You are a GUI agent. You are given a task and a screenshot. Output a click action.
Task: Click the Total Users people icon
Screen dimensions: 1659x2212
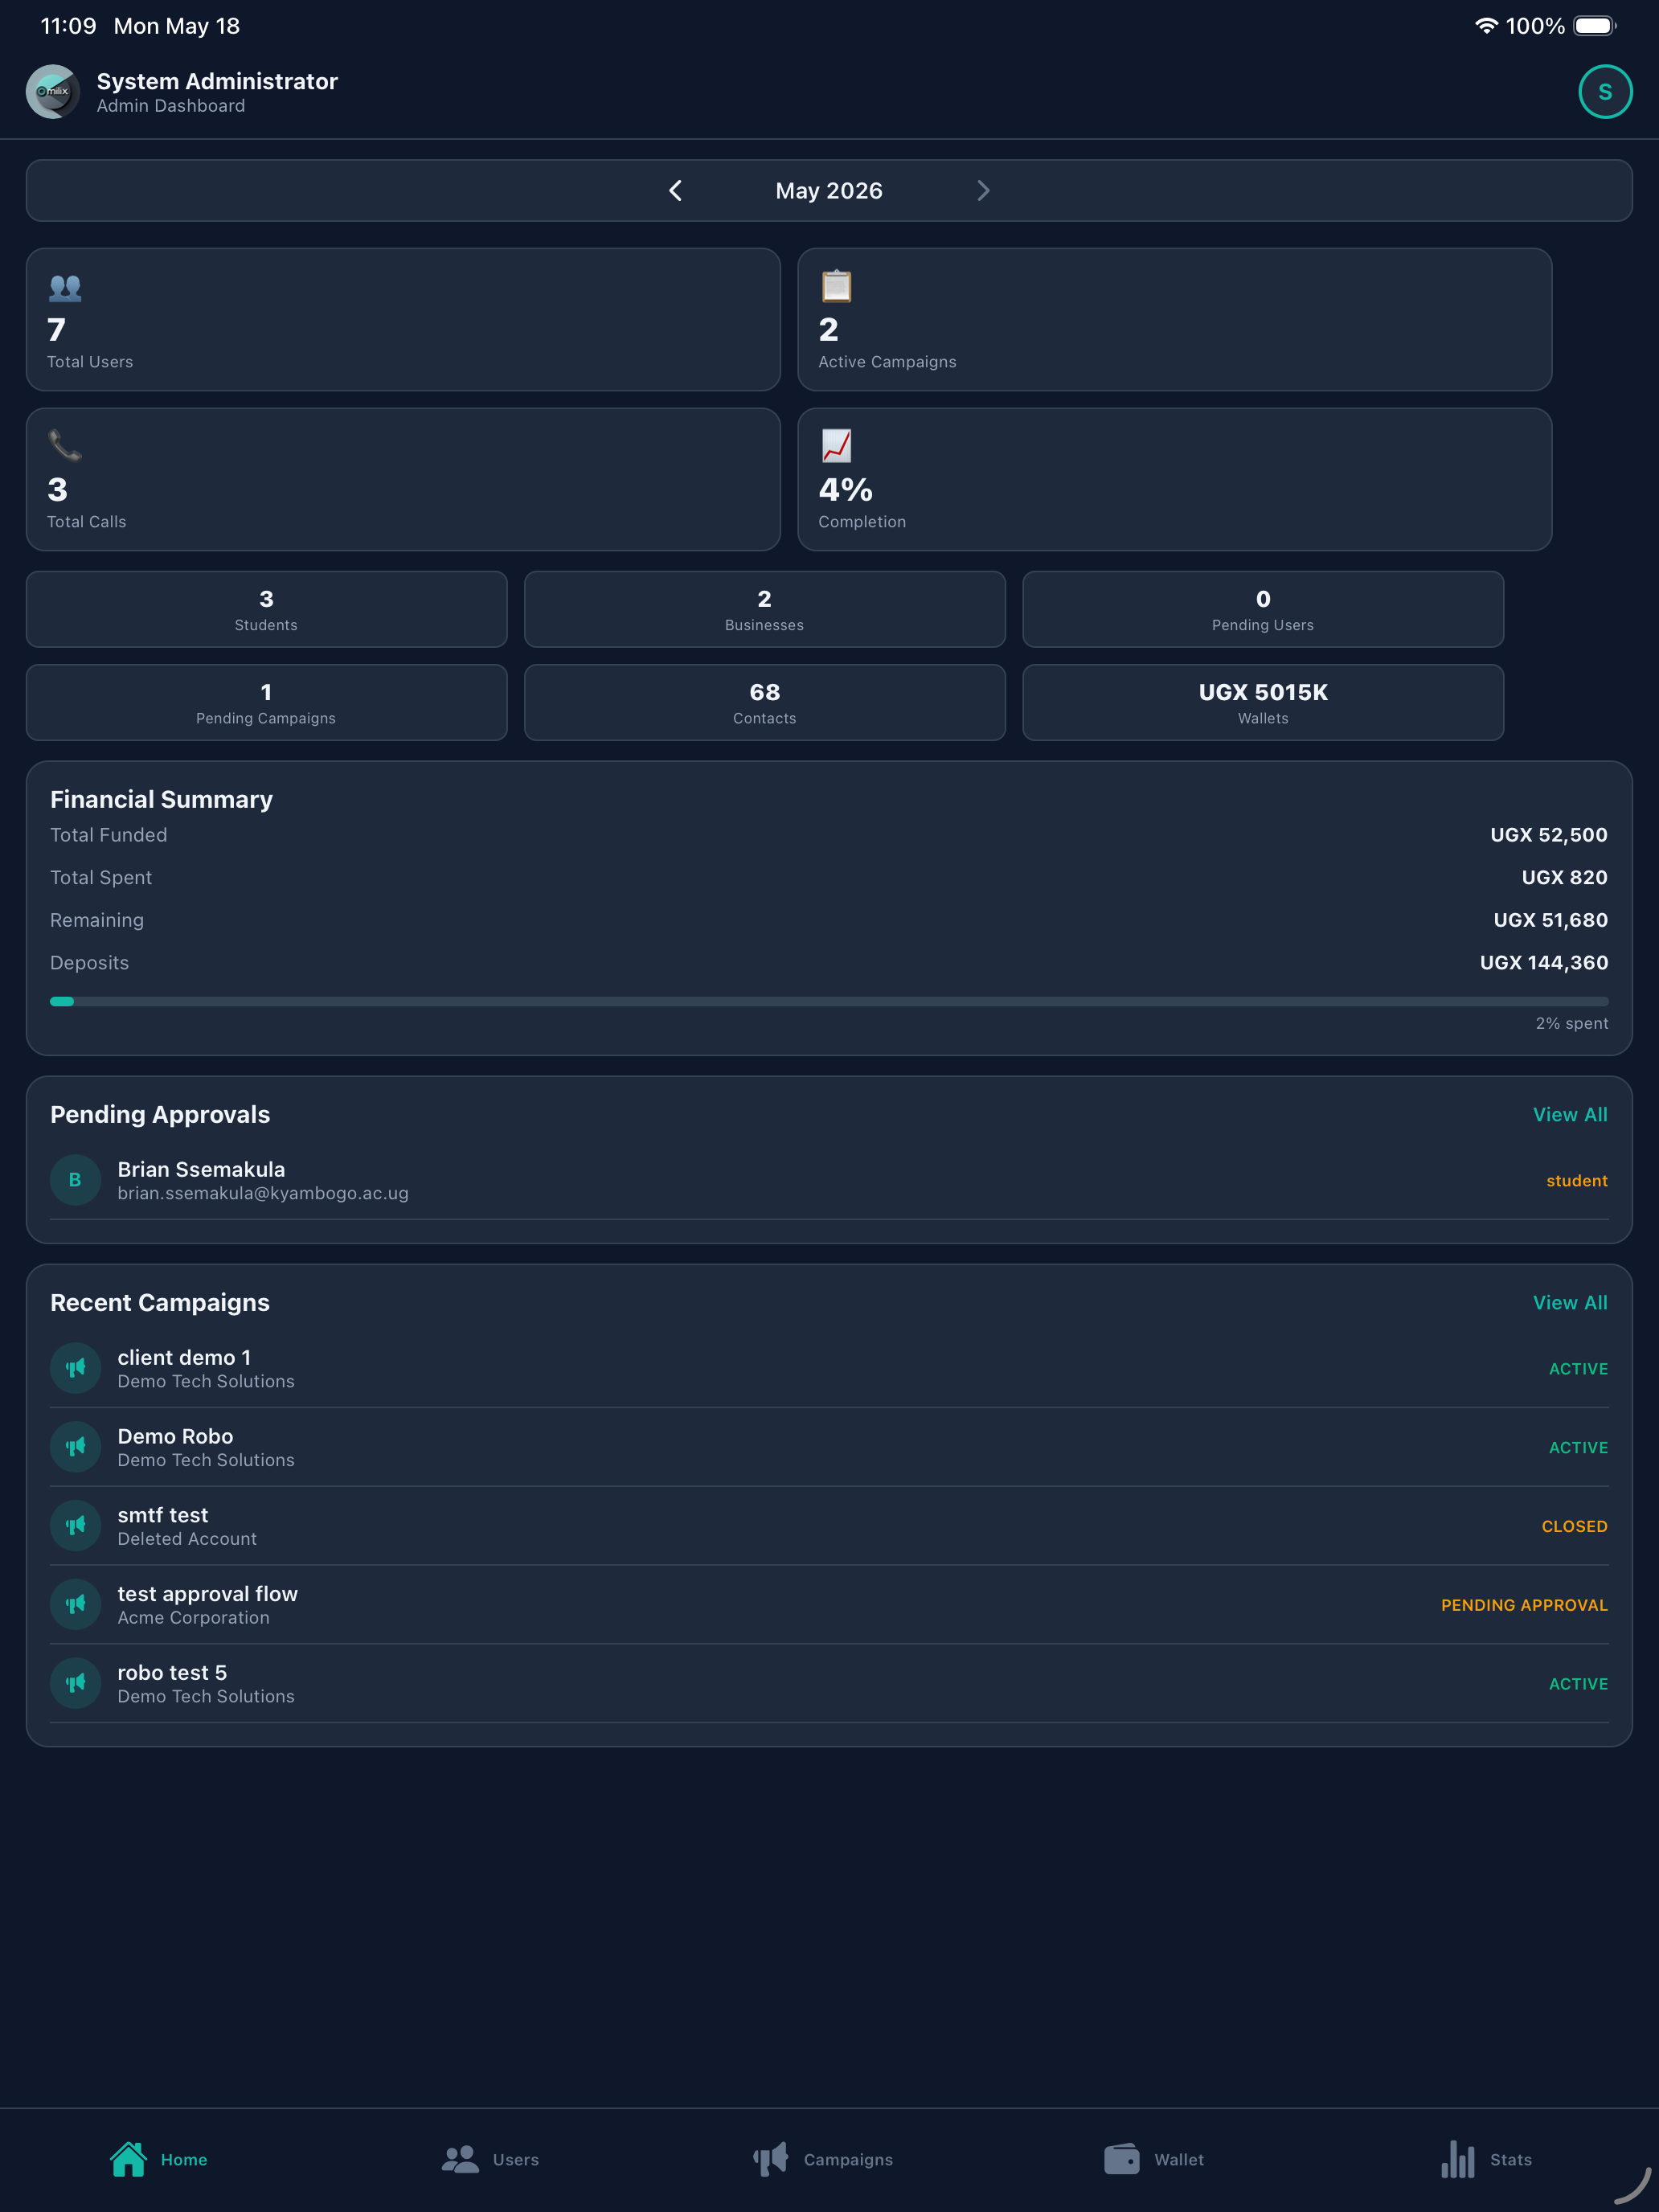click(65, 288)
